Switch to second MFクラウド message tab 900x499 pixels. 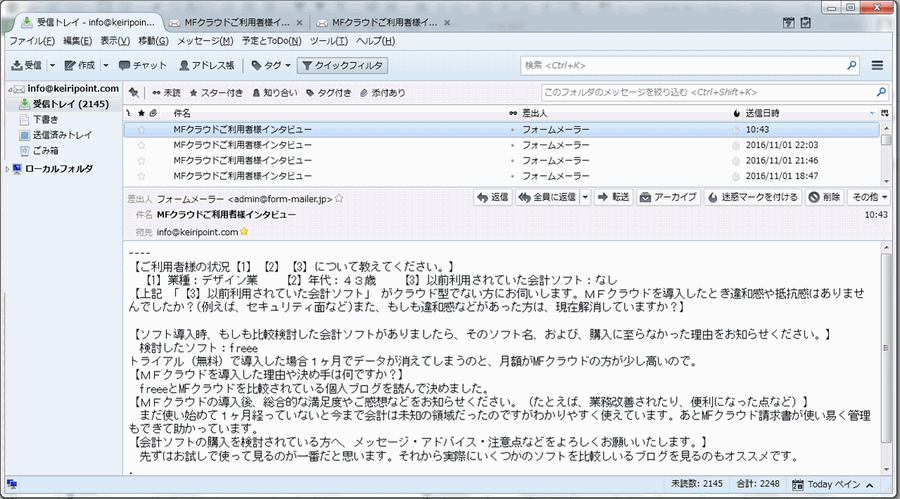tap(236, 23)
